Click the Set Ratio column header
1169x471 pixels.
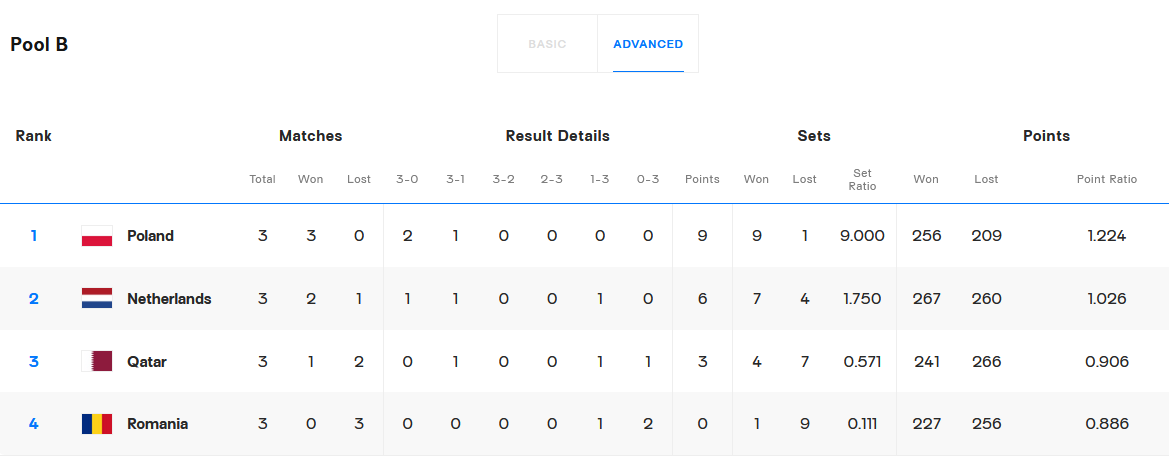point(862,180)
